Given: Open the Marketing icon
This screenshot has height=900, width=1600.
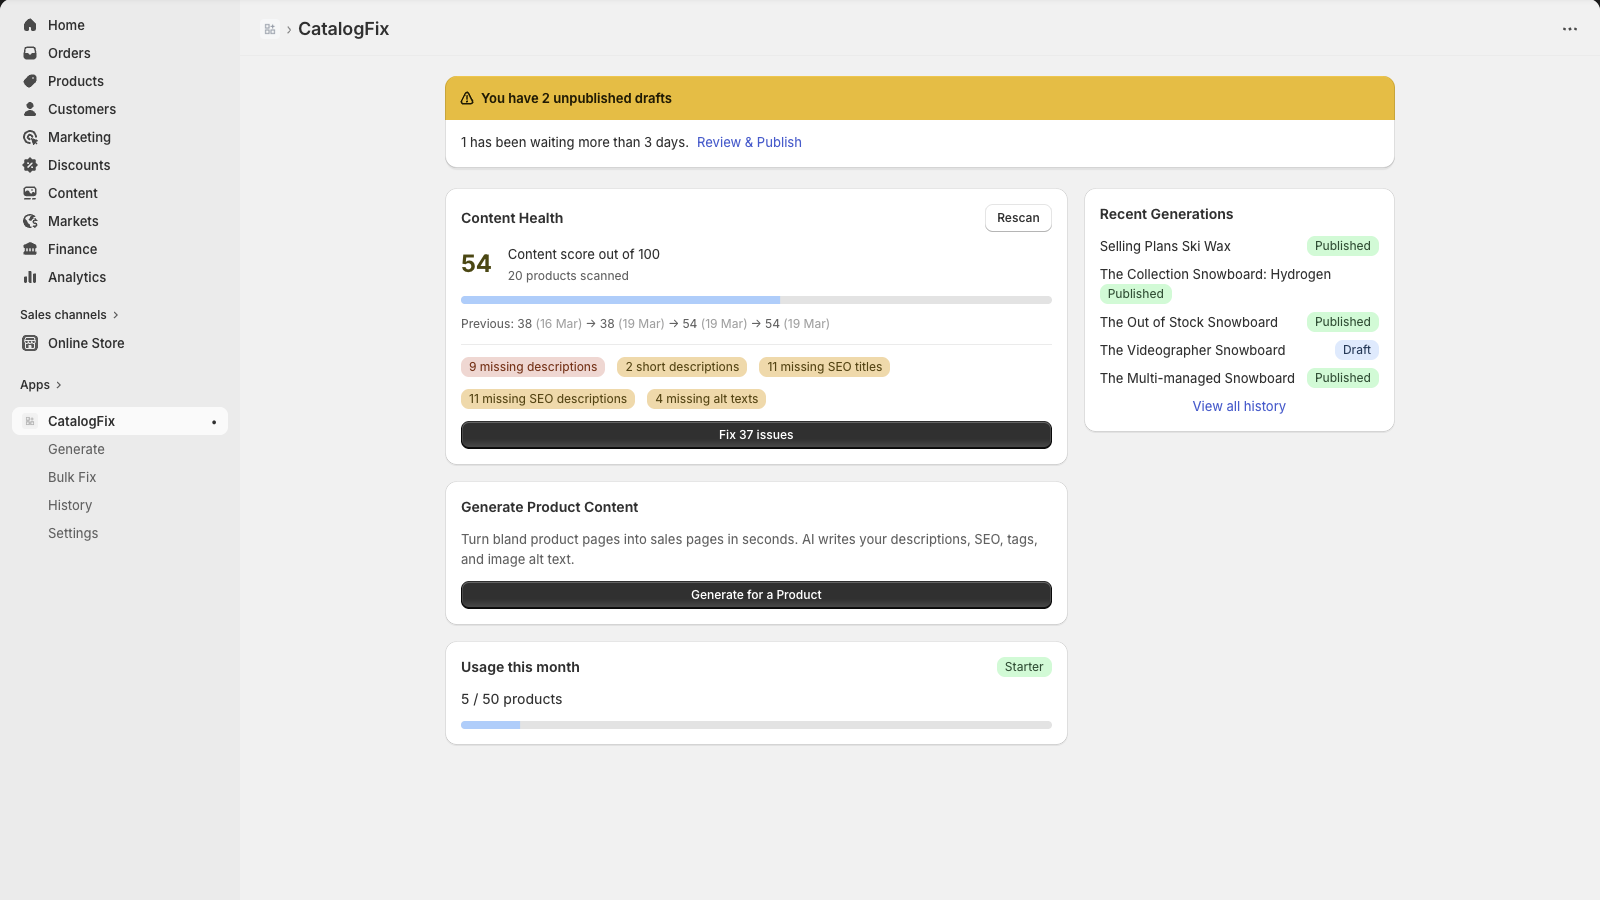Looking at the screenshot, I should pos(29,137).
